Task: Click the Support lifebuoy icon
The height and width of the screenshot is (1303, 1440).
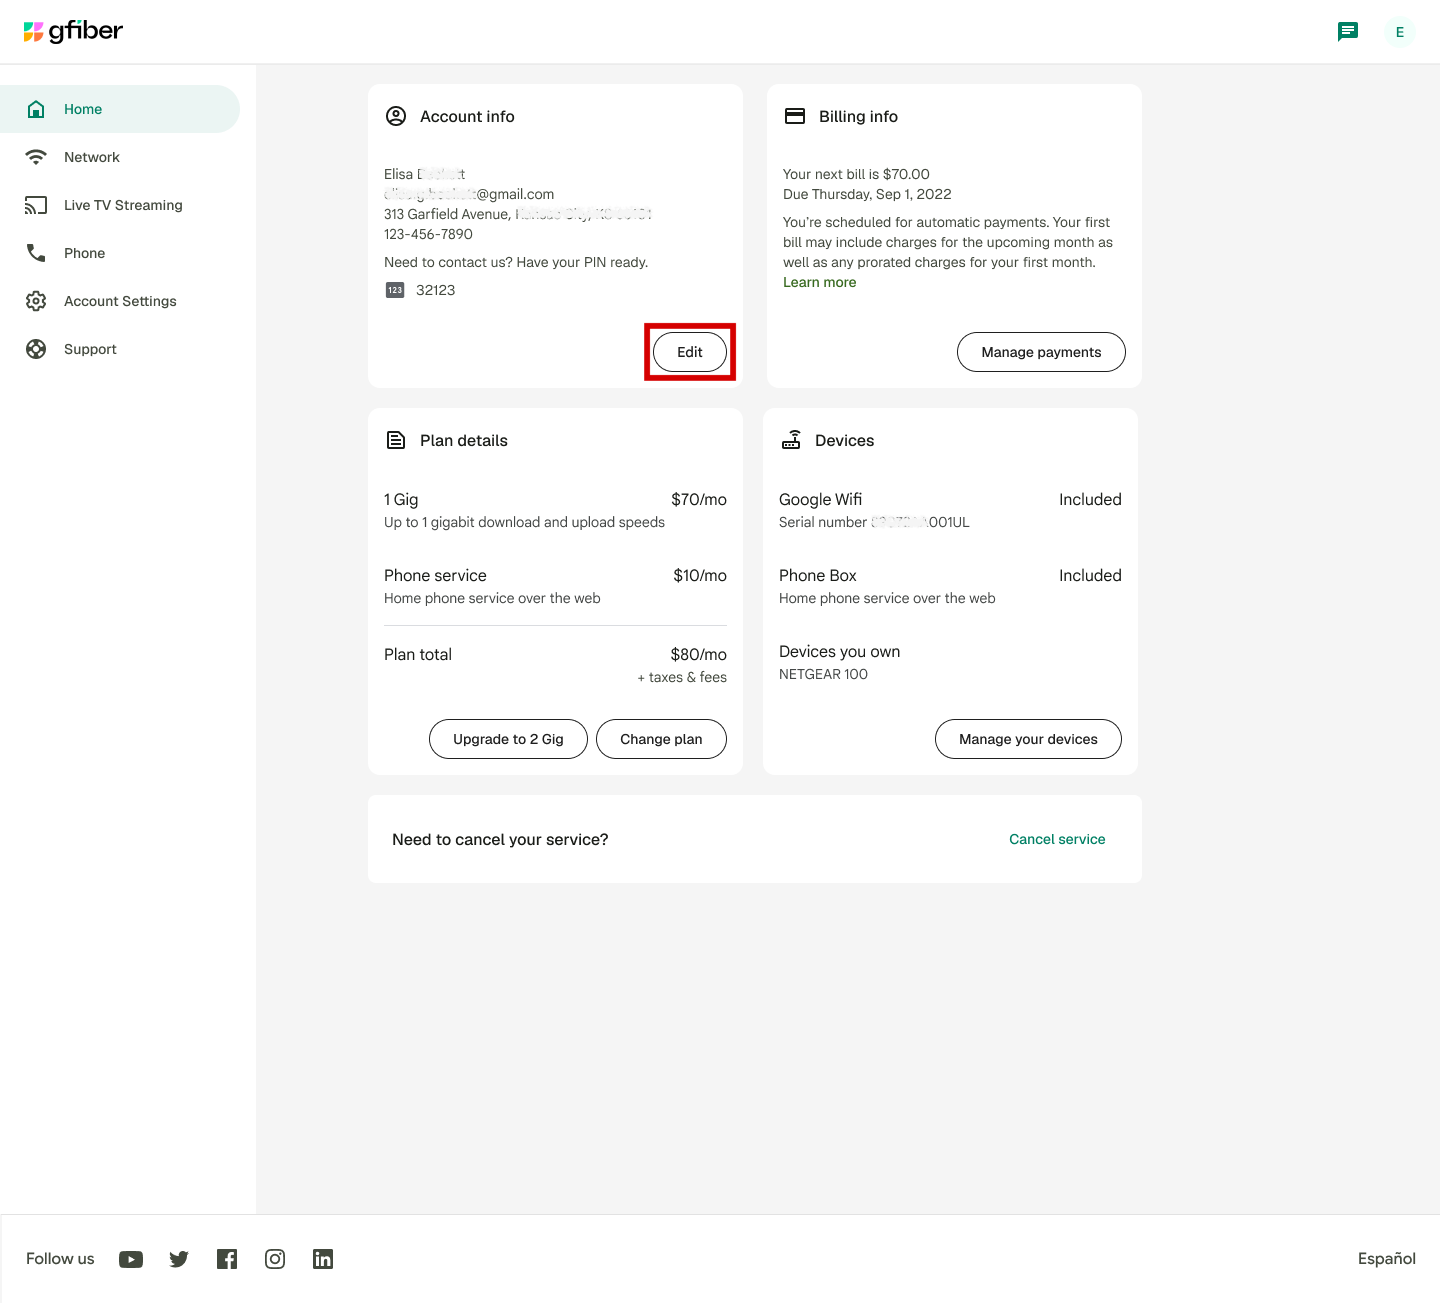Action: (x=36, y=349)
